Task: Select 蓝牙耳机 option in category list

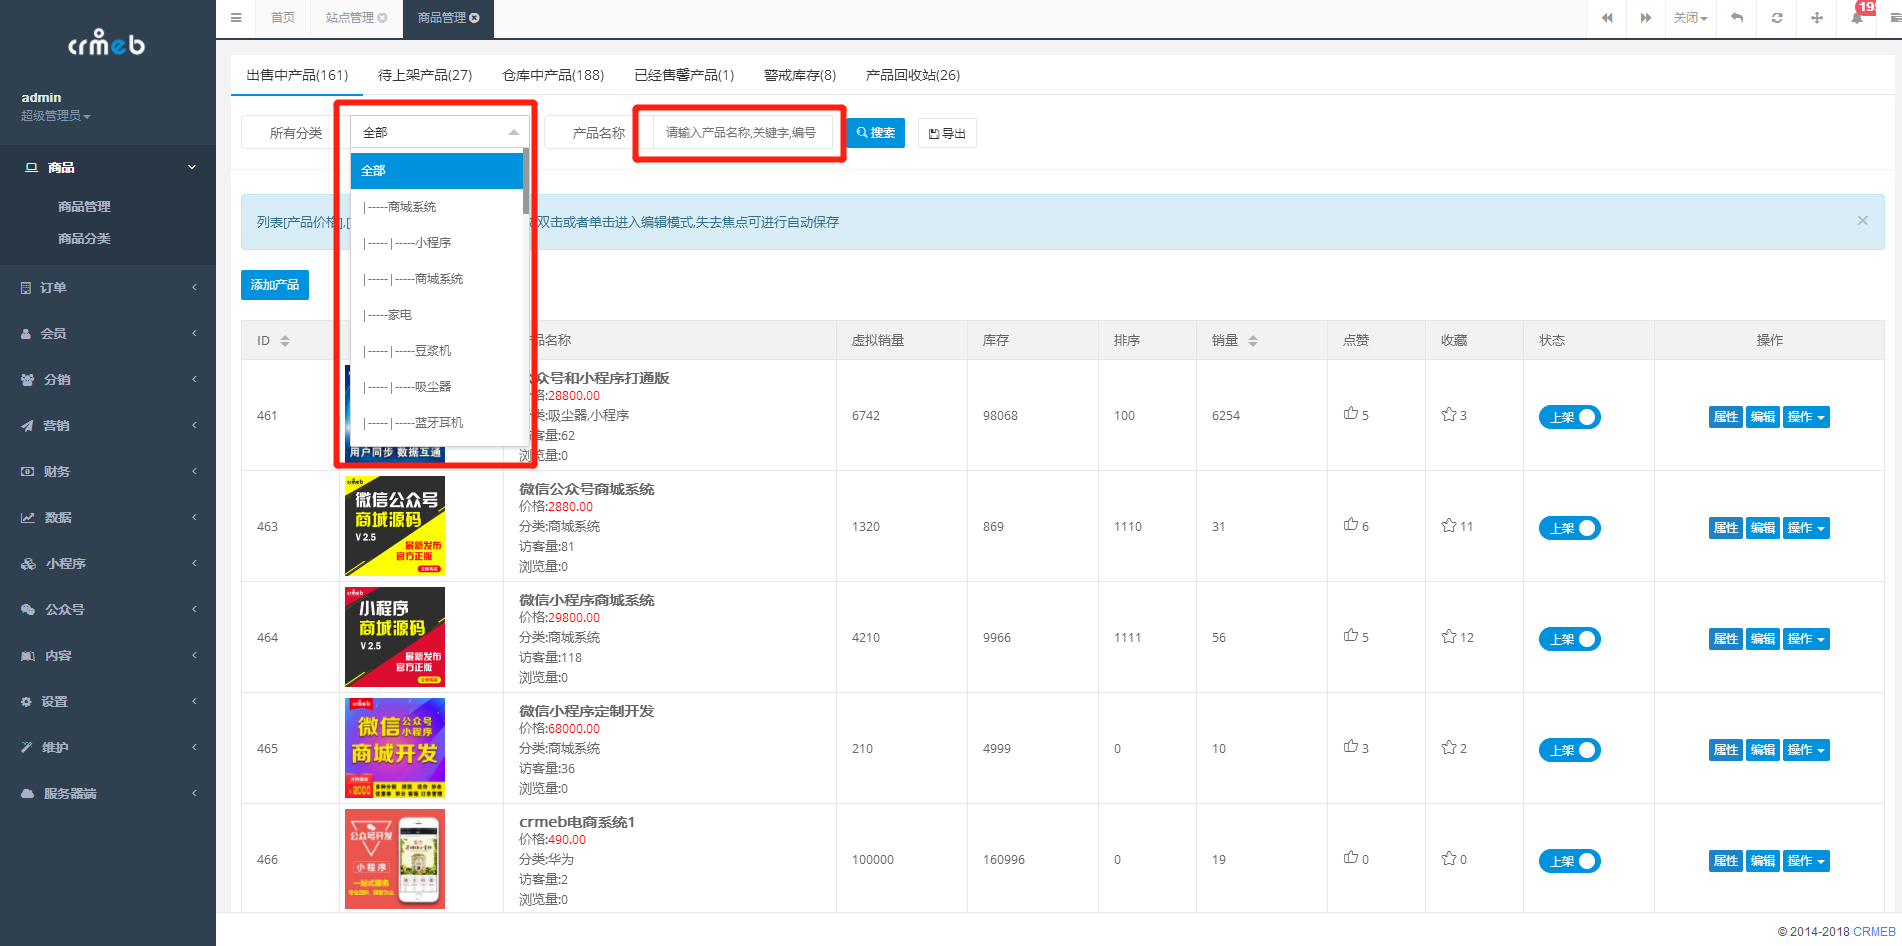Action: coord(437,423)
